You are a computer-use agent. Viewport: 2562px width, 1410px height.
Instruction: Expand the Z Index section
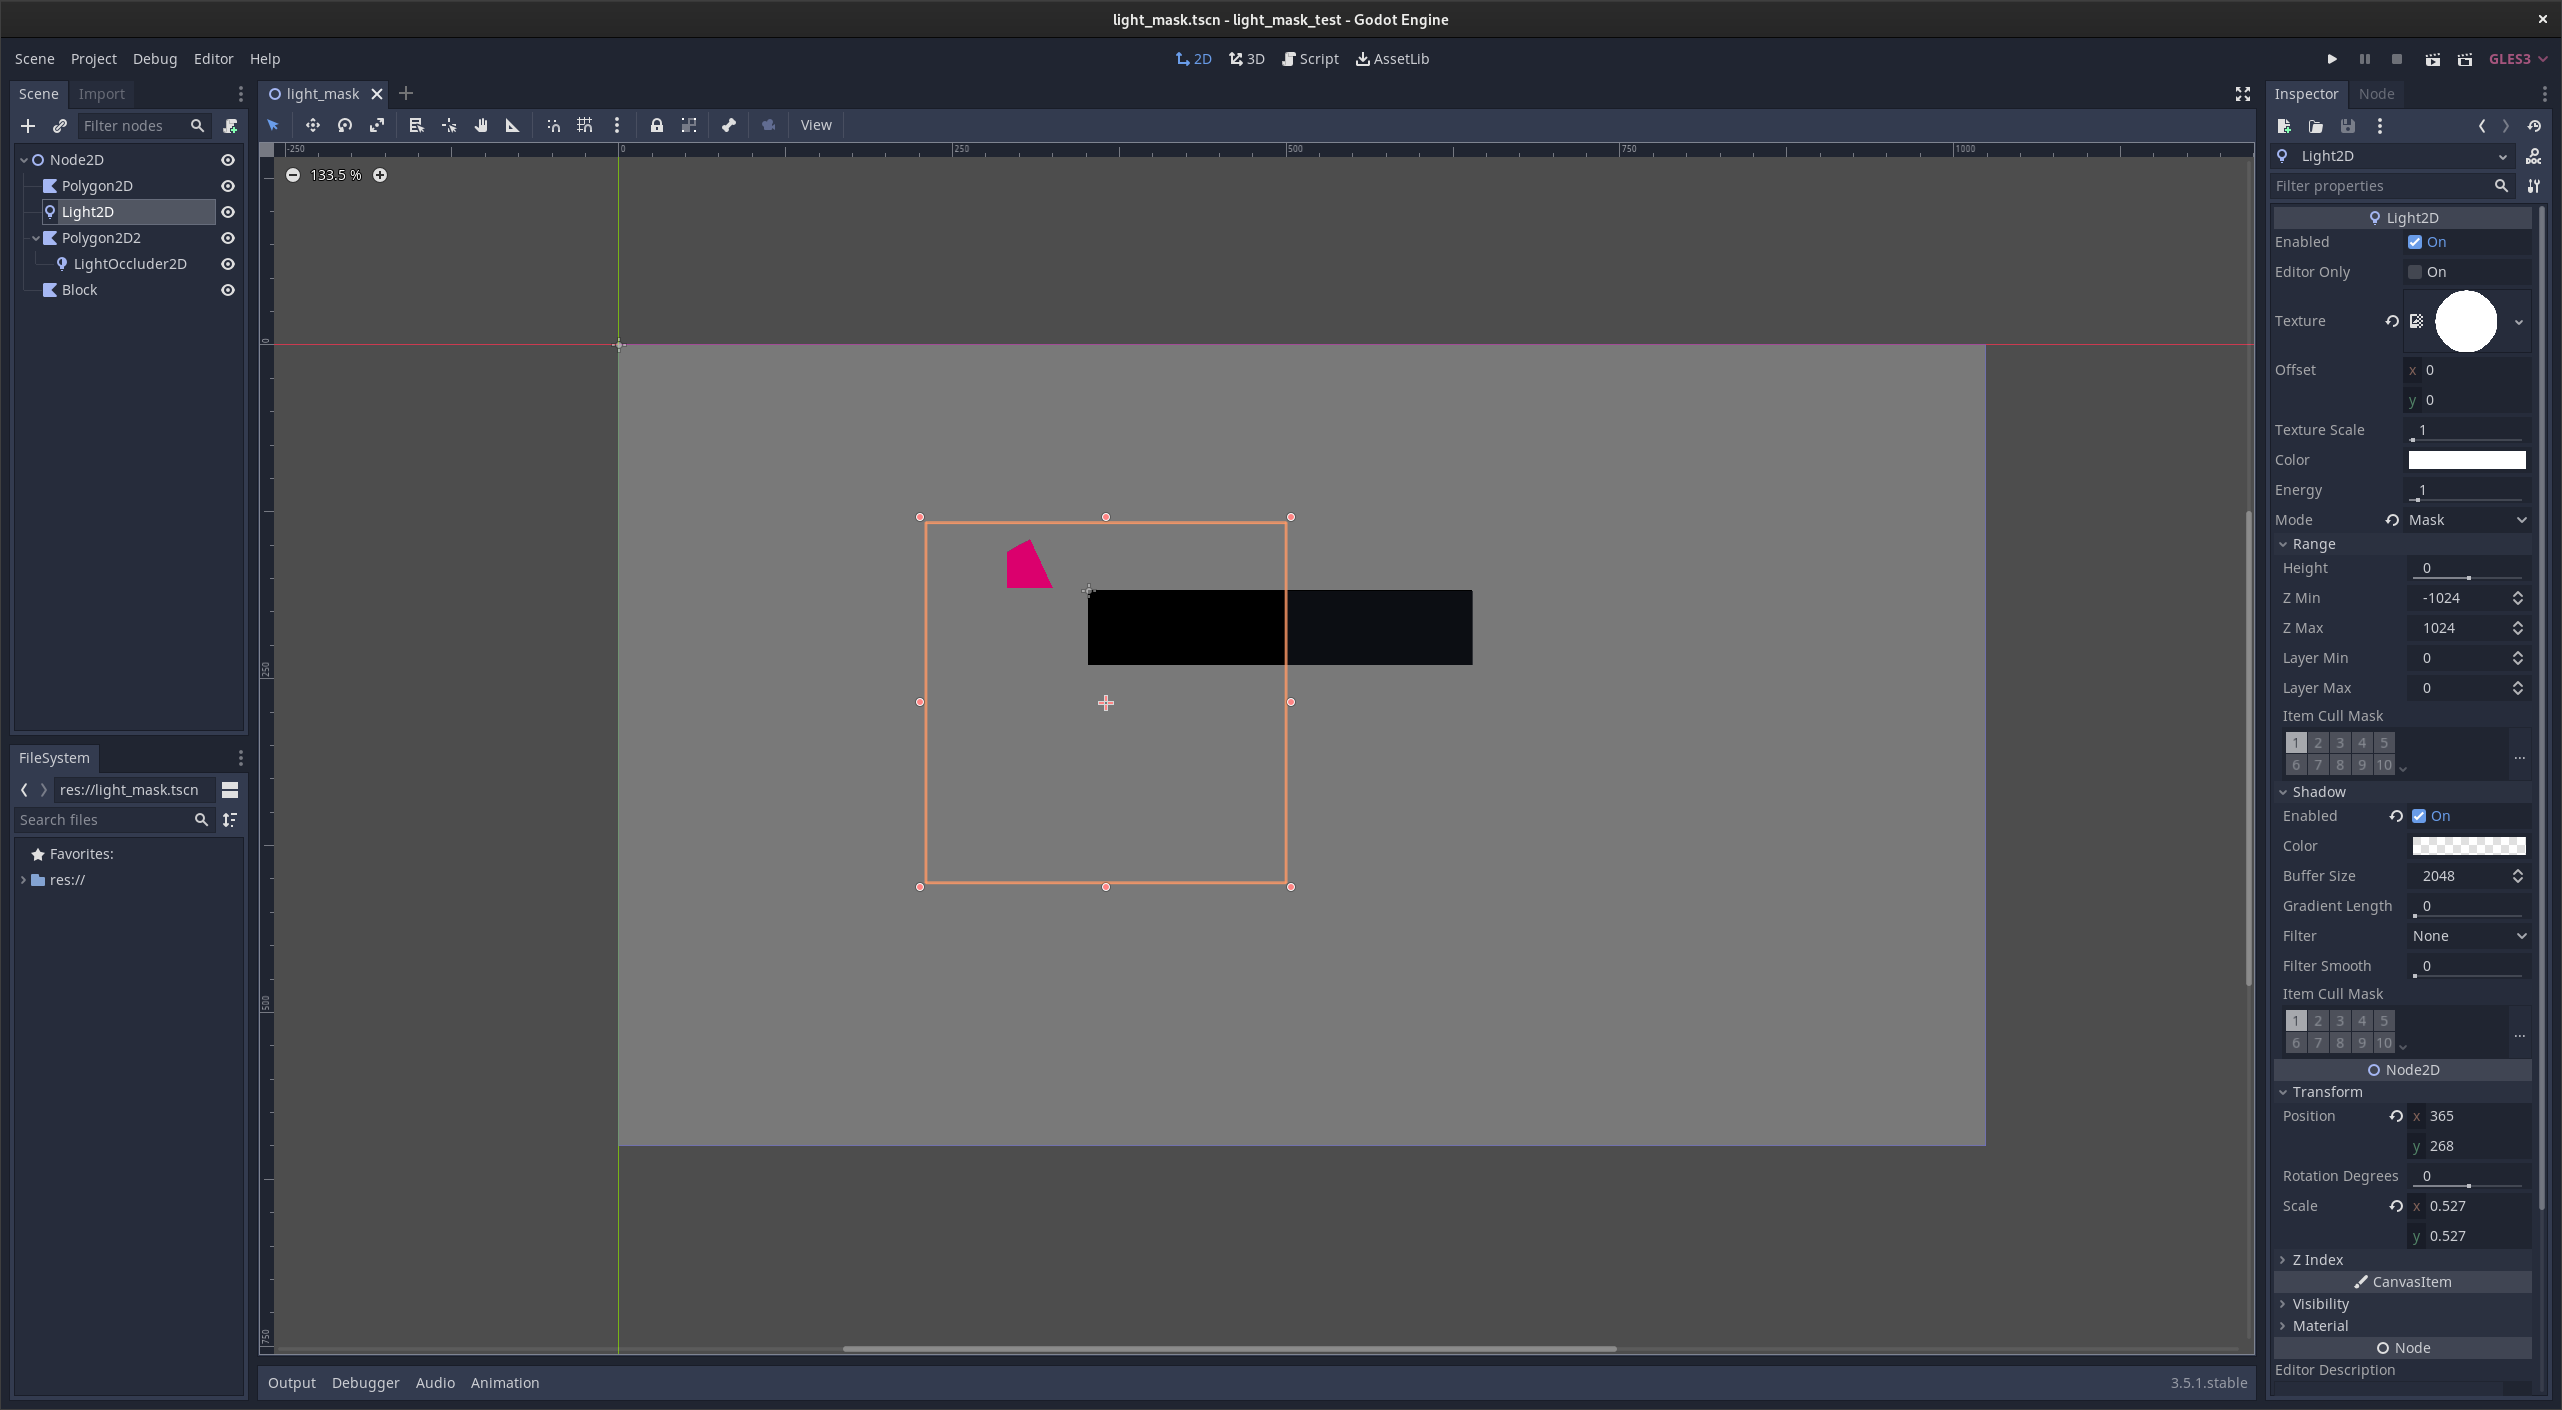click(x=2317, y=1260)
